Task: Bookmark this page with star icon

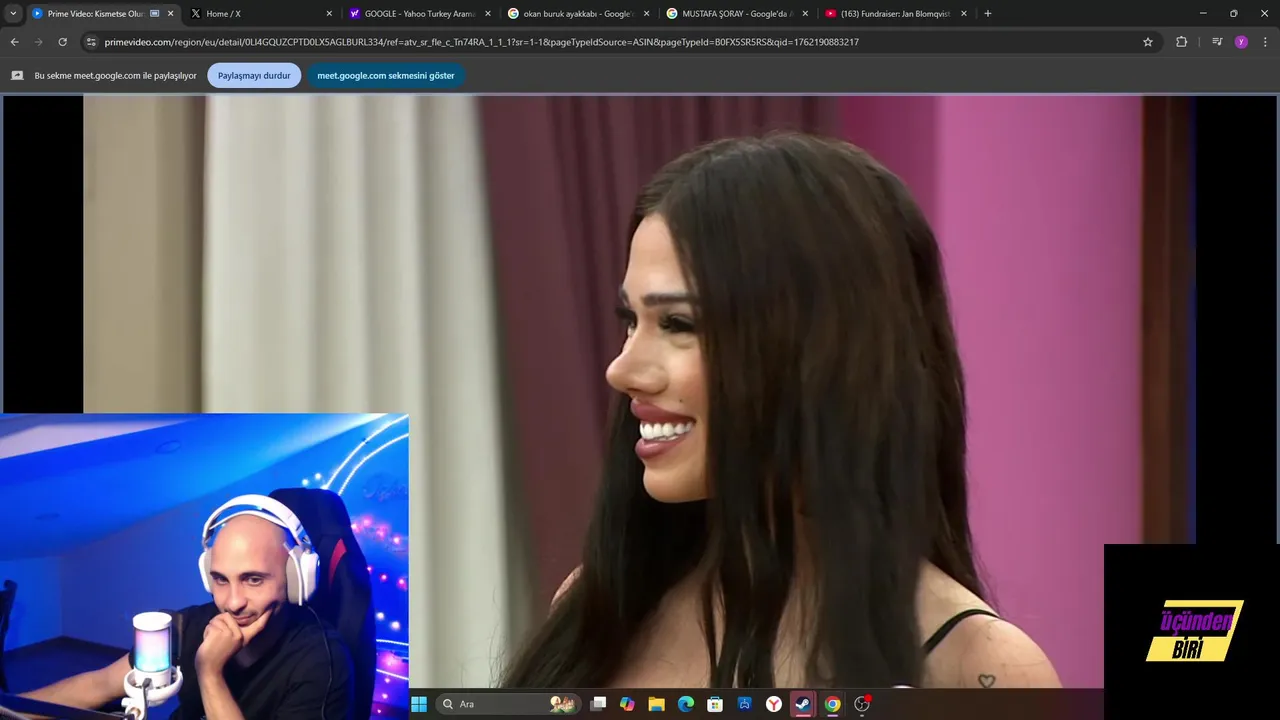Action: click(x=1148, y=42)
